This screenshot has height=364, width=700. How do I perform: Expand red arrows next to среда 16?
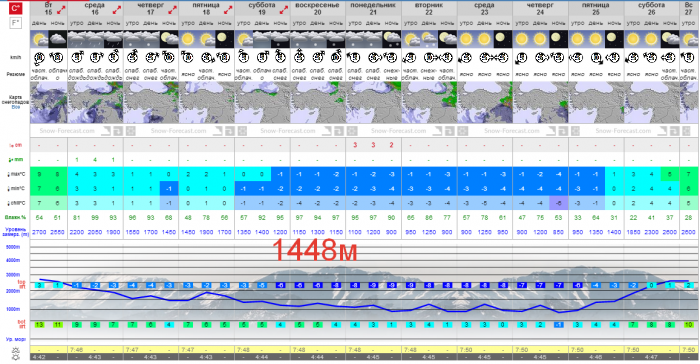[117, 9]
